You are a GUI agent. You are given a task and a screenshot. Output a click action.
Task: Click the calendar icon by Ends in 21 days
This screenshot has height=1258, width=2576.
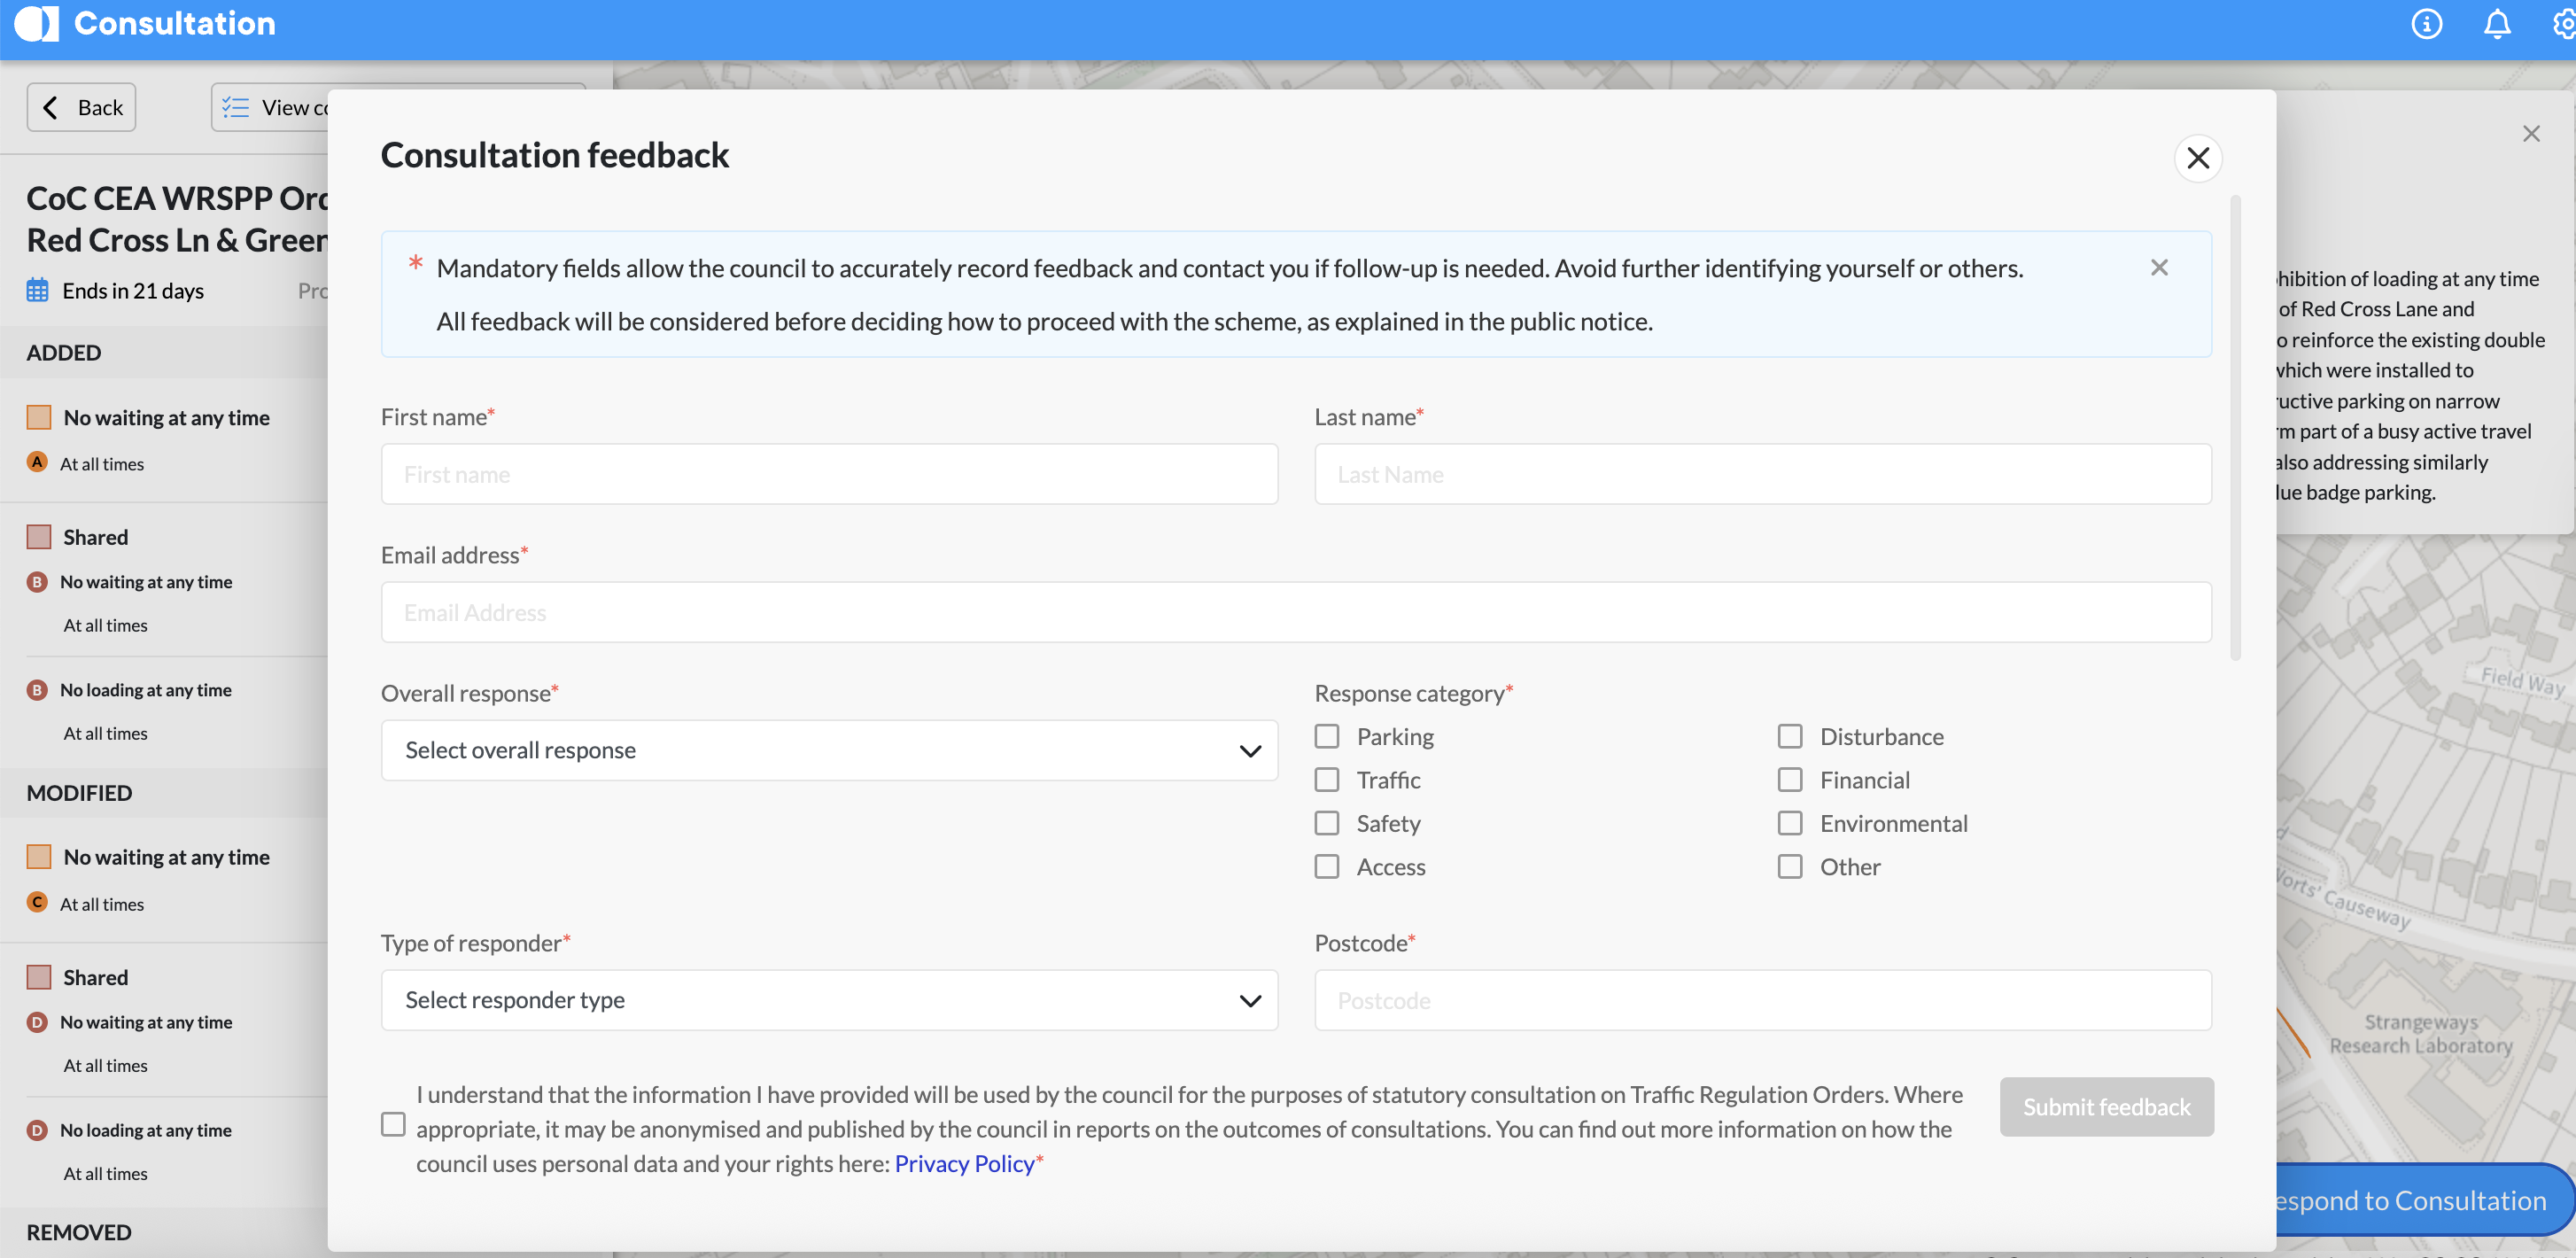[x=37, y=290]
